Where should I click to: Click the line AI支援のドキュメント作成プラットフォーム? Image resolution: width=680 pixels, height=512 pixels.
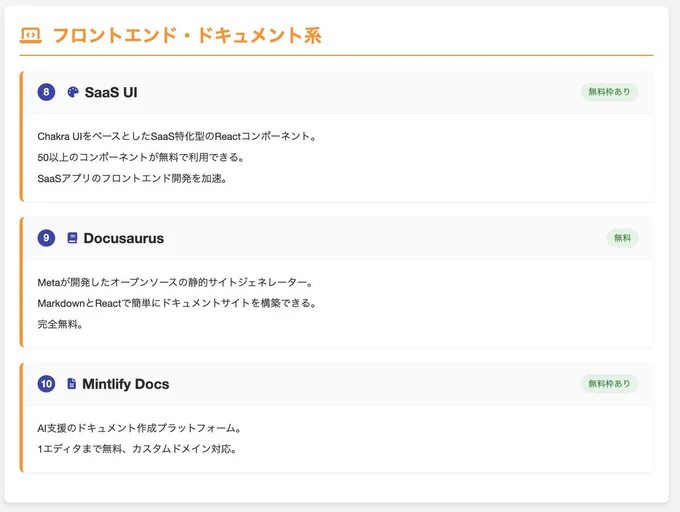tap(139, 428)
